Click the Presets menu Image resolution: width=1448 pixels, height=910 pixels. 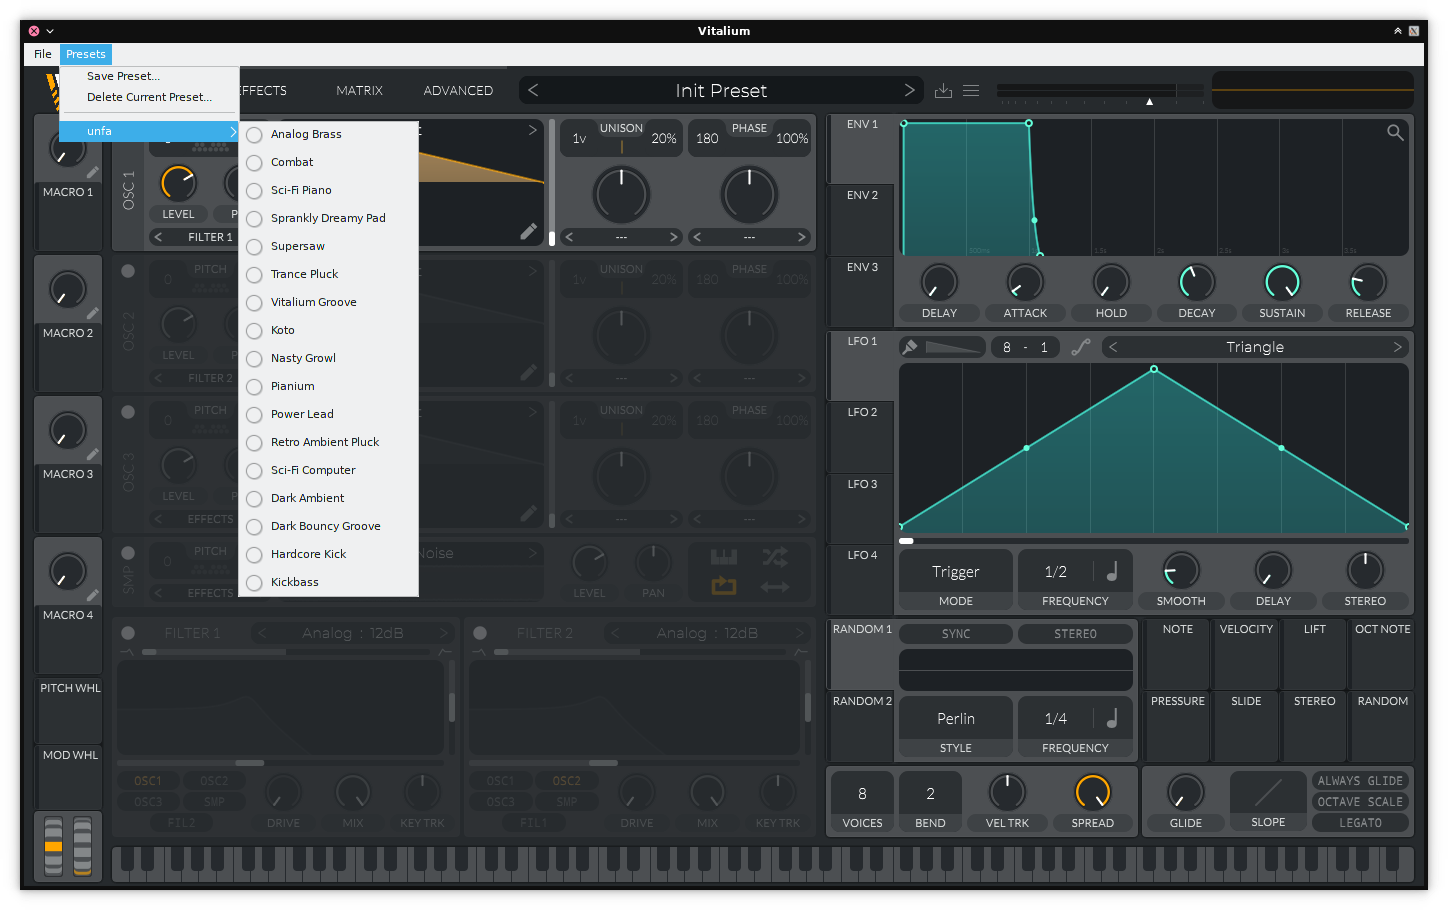[x=86, y=54]
